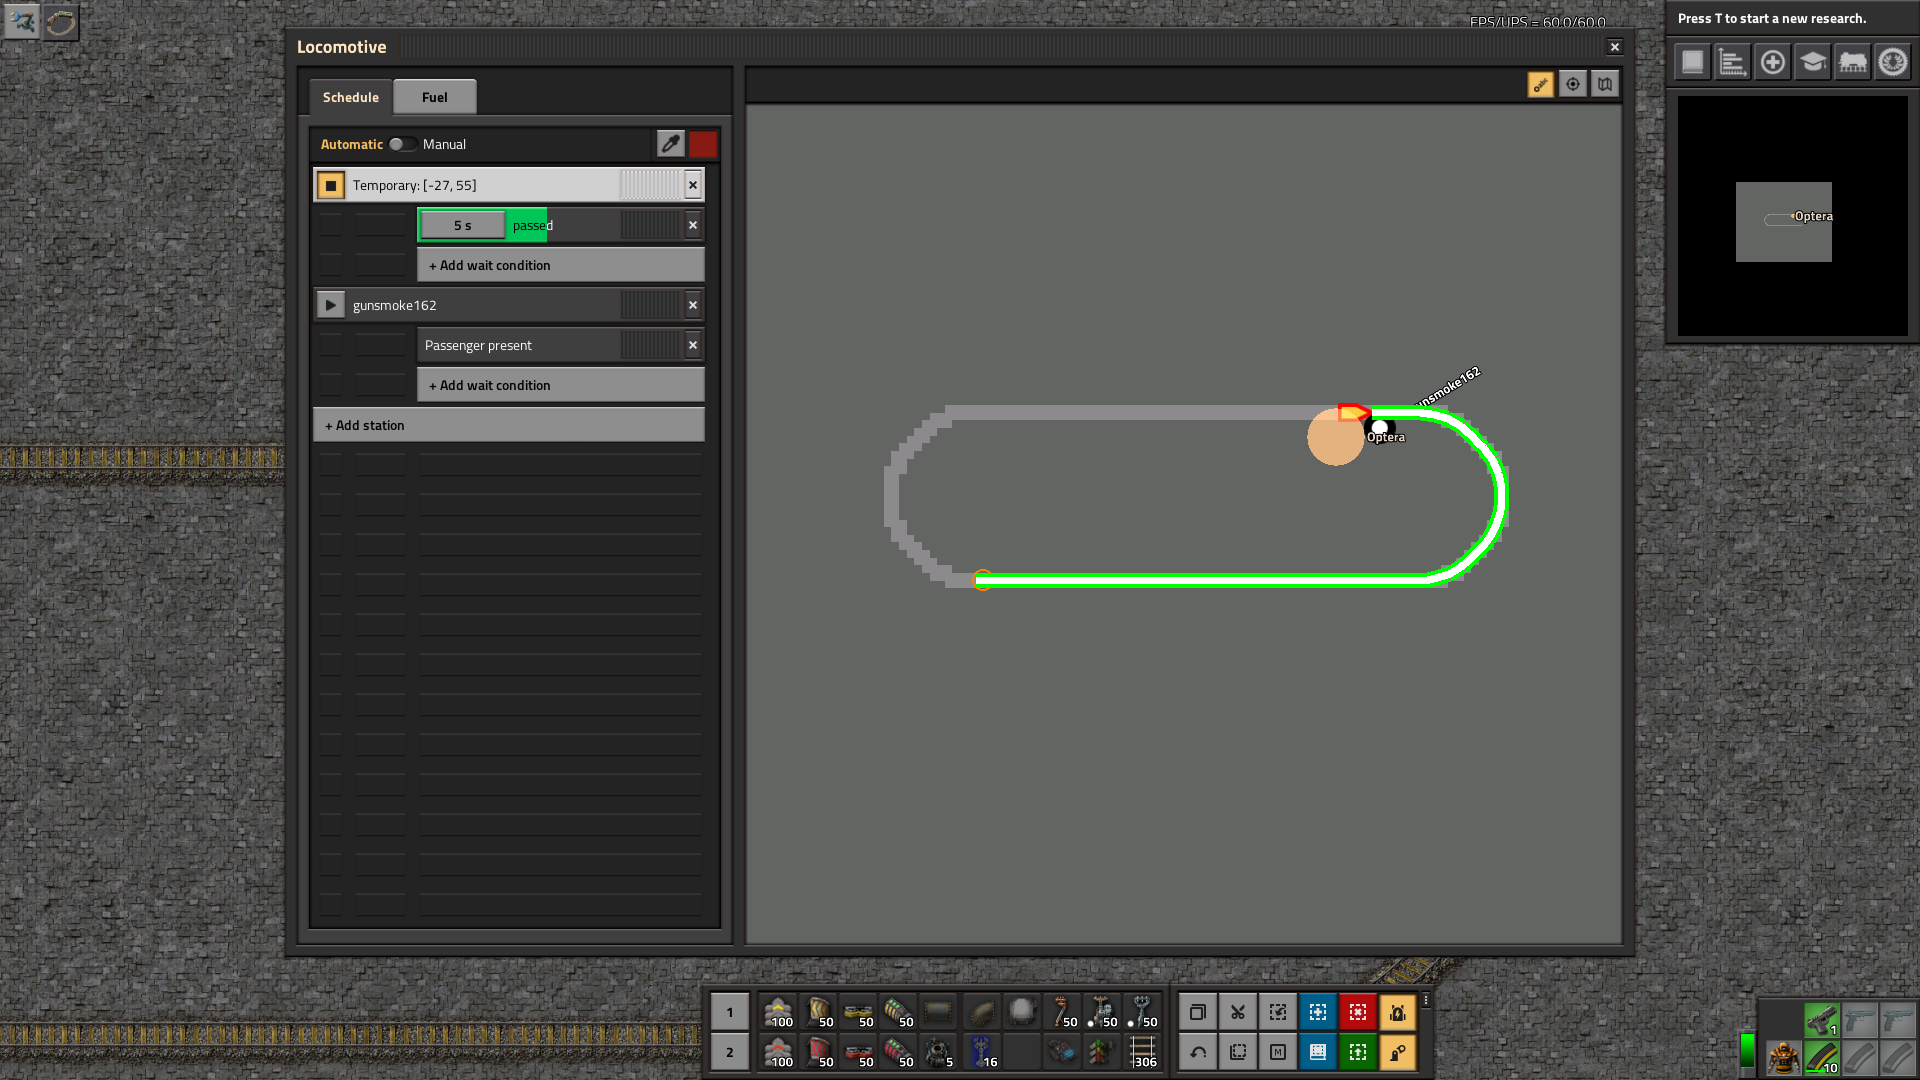Select yellow transport belt in quickbar
Screen dimensions: 1920x1080
(x=778, y=1012)
